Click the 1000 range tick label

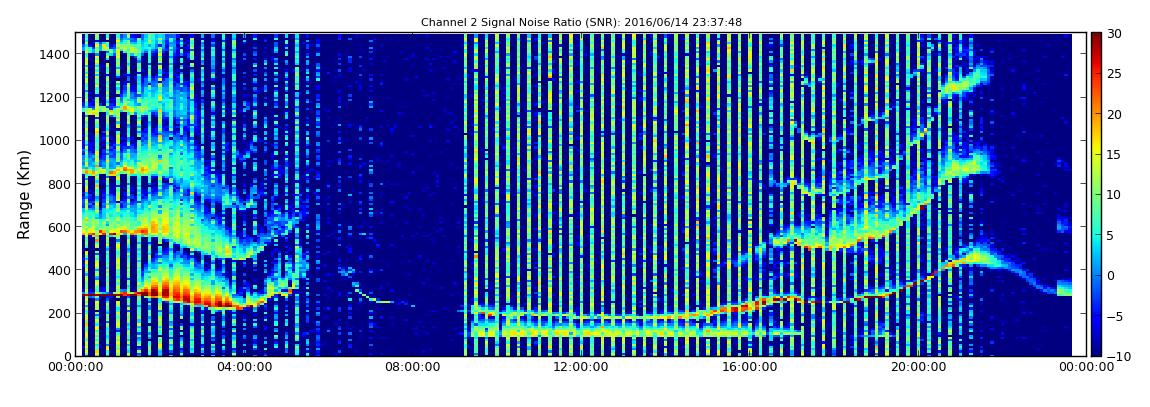pyautogui.click(x=56, y=141)
